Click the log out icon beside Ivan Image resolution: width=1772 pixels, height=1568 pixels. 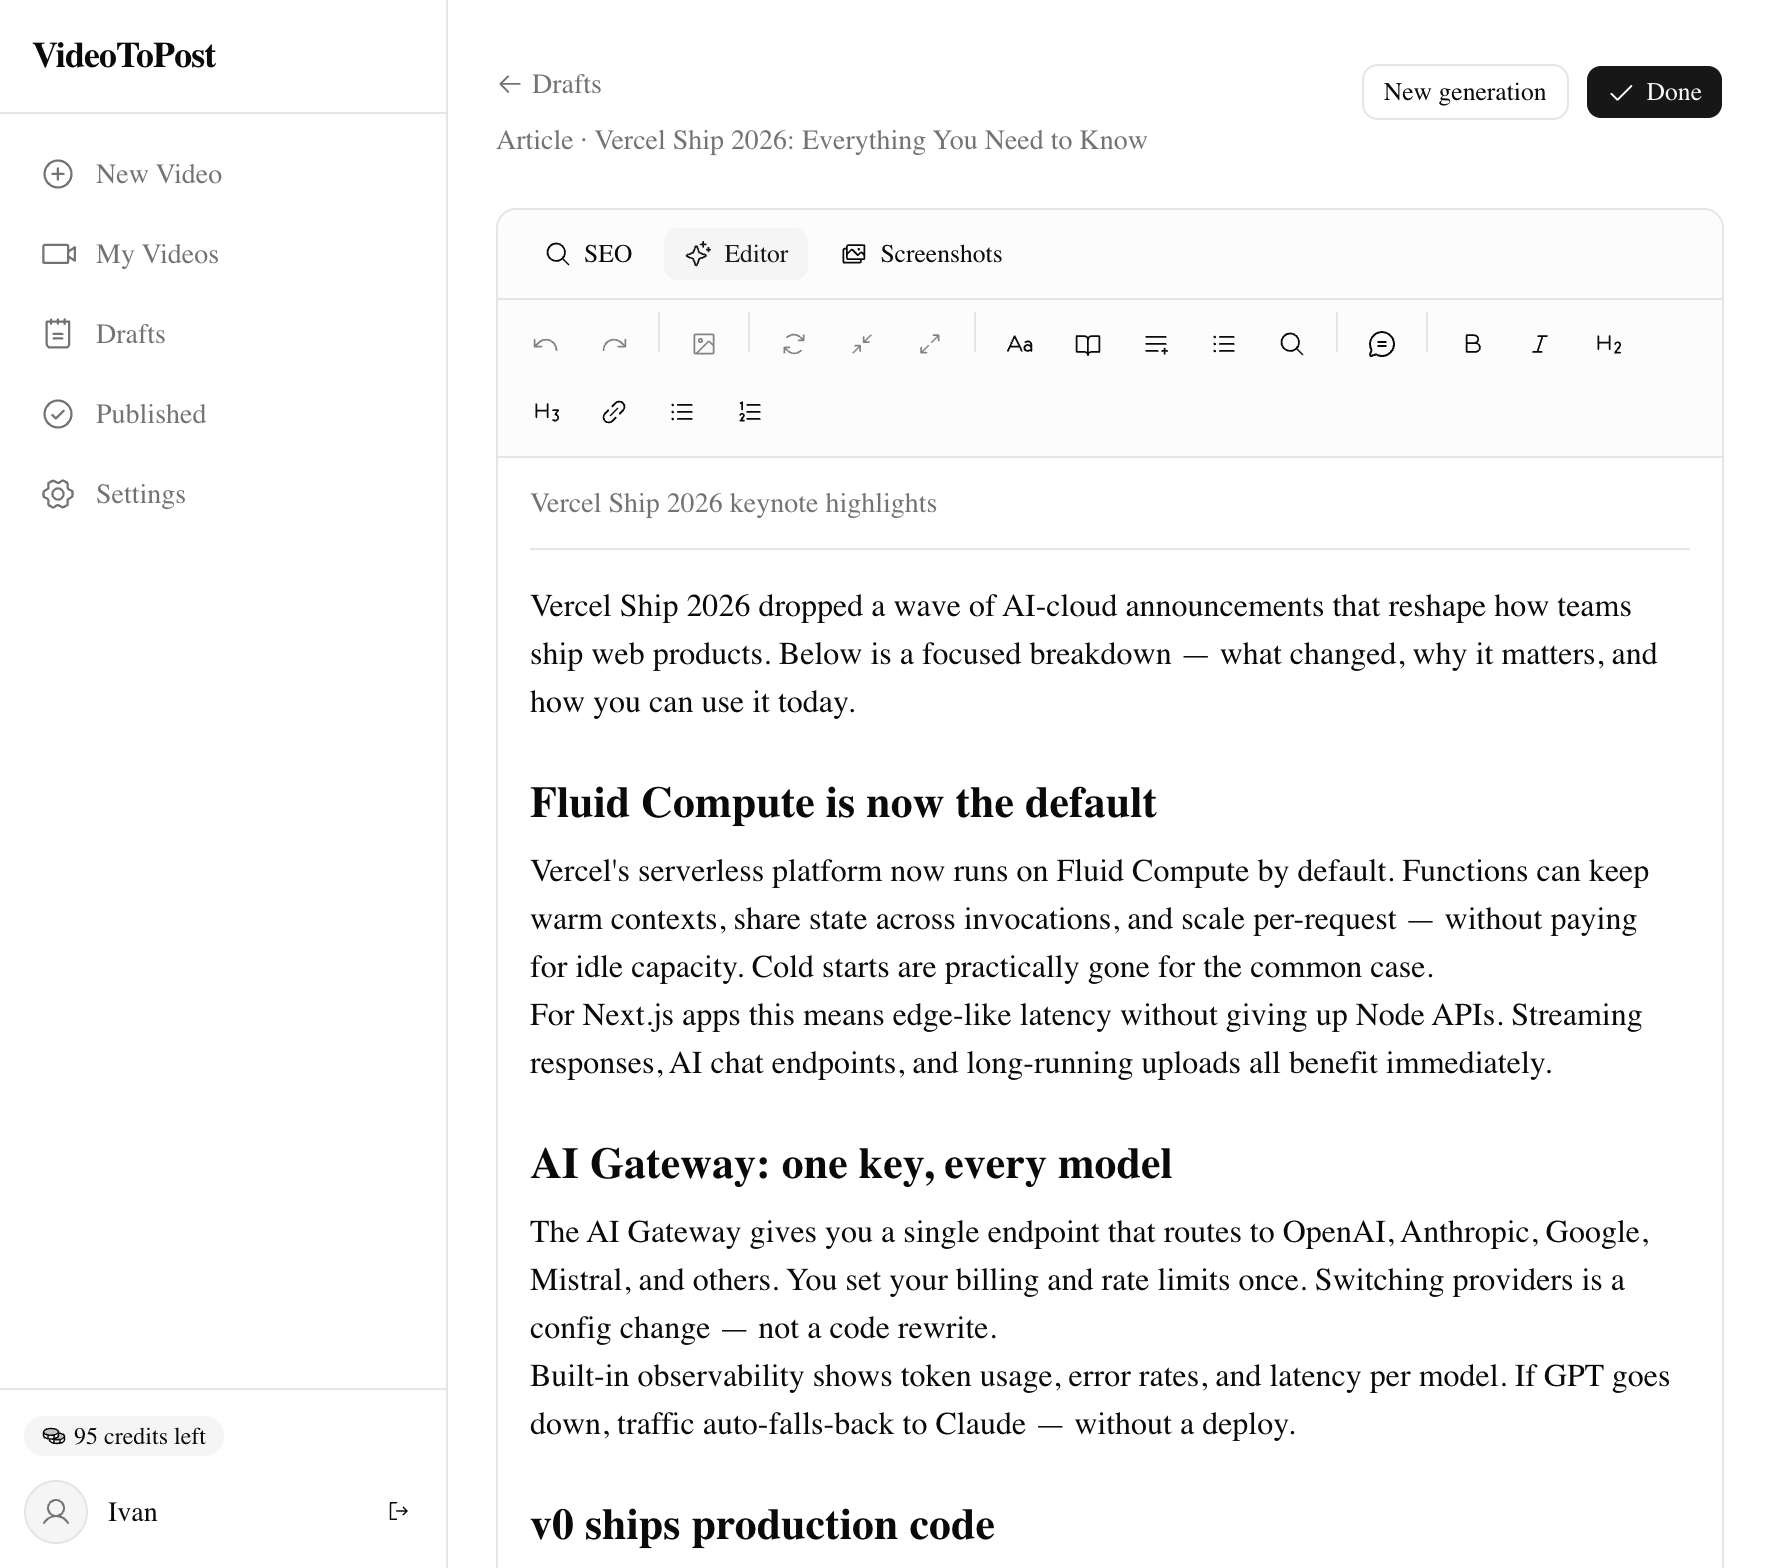click(x=398, y=1511)
